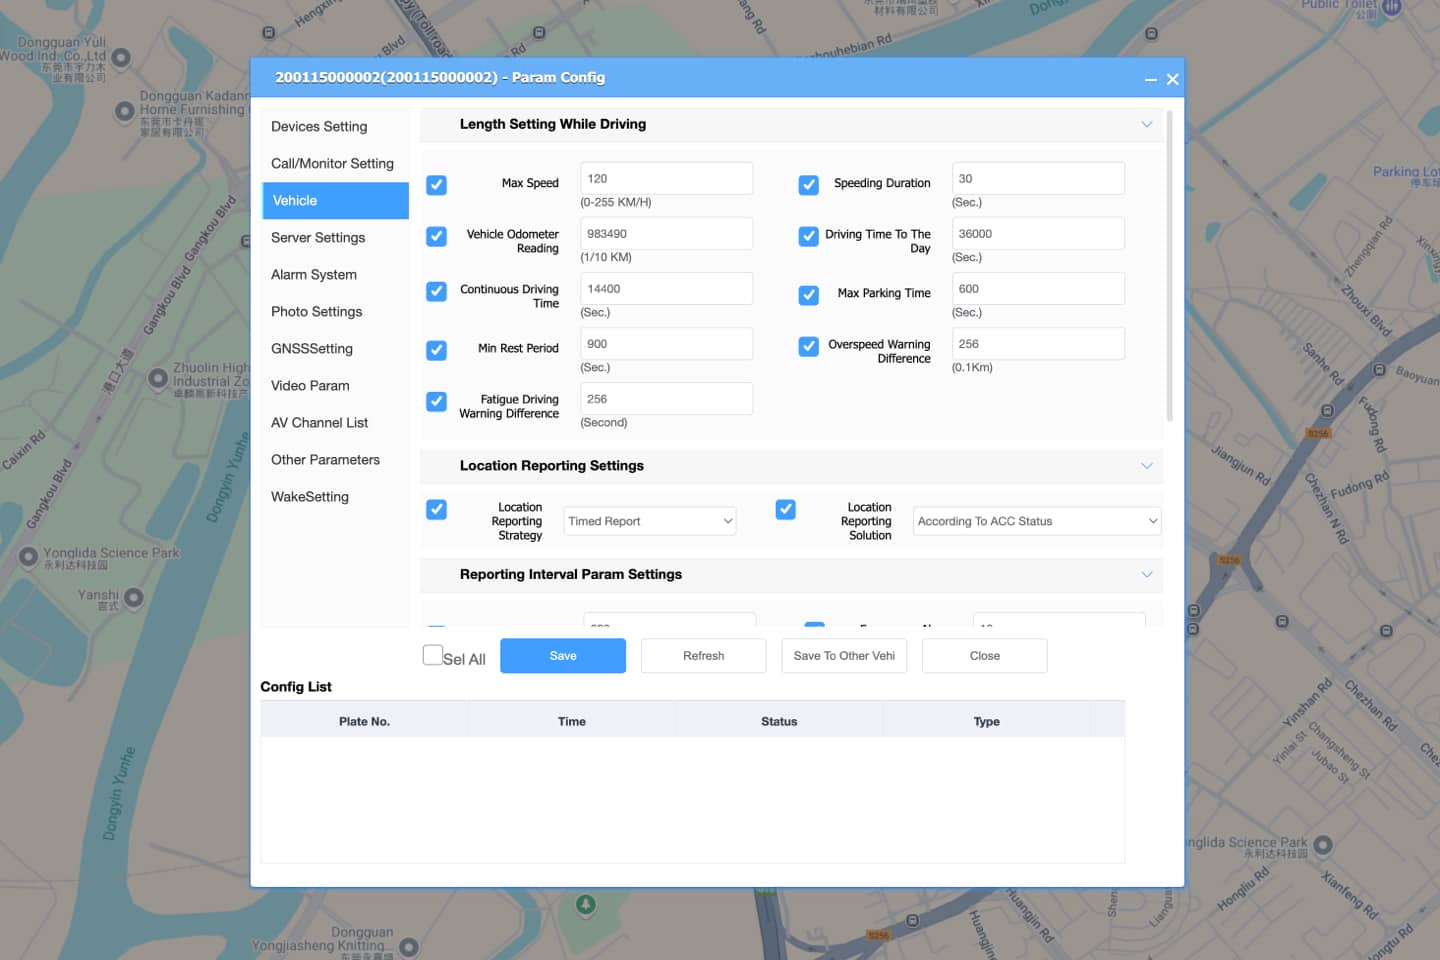Screen dimensions: 1440x960
Task: Click the Save button
Action: [x=562, y=656]
